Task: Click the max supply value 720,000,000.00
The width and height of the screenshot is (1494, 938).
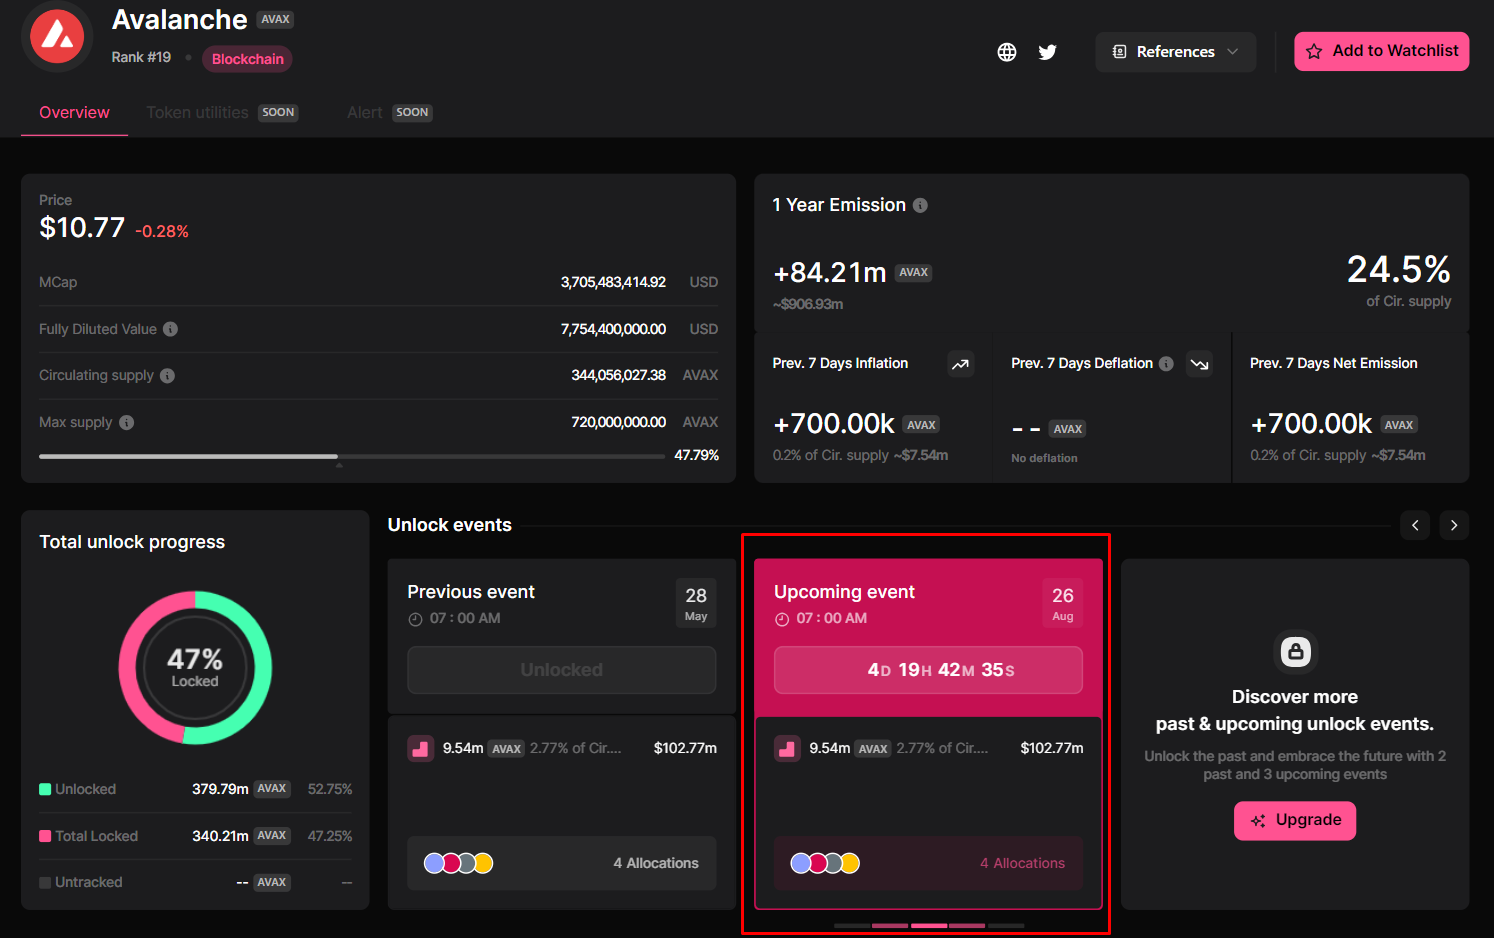Action: (618, 422)
